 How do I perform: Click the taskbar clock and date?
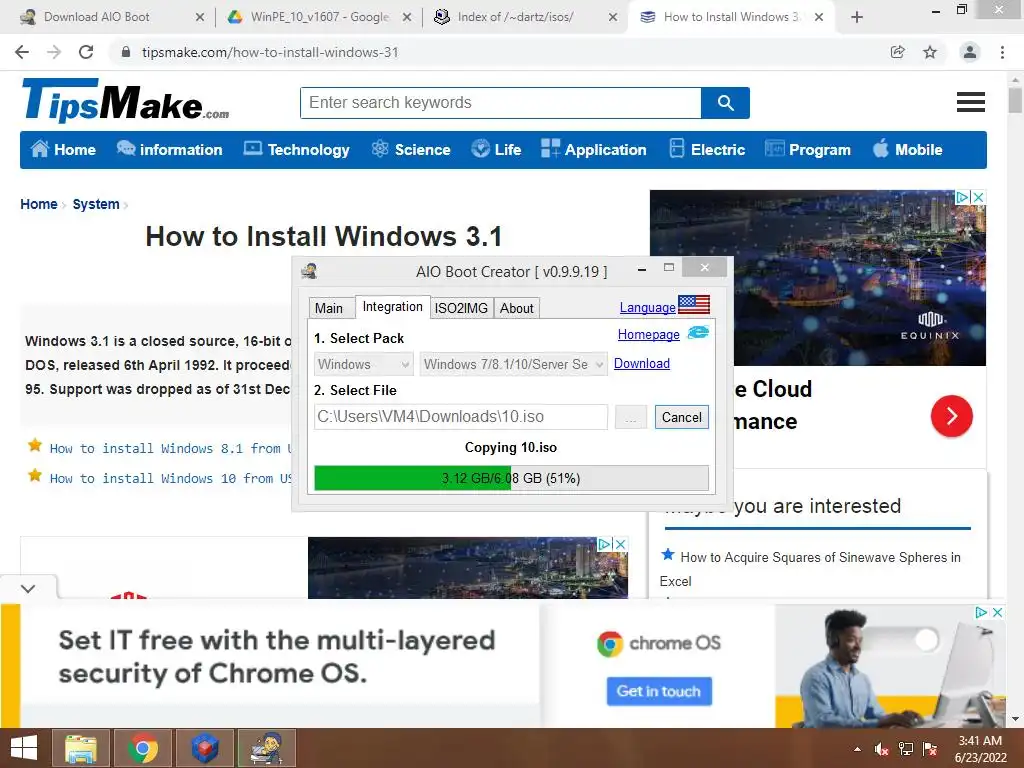[x=980, y=749]
